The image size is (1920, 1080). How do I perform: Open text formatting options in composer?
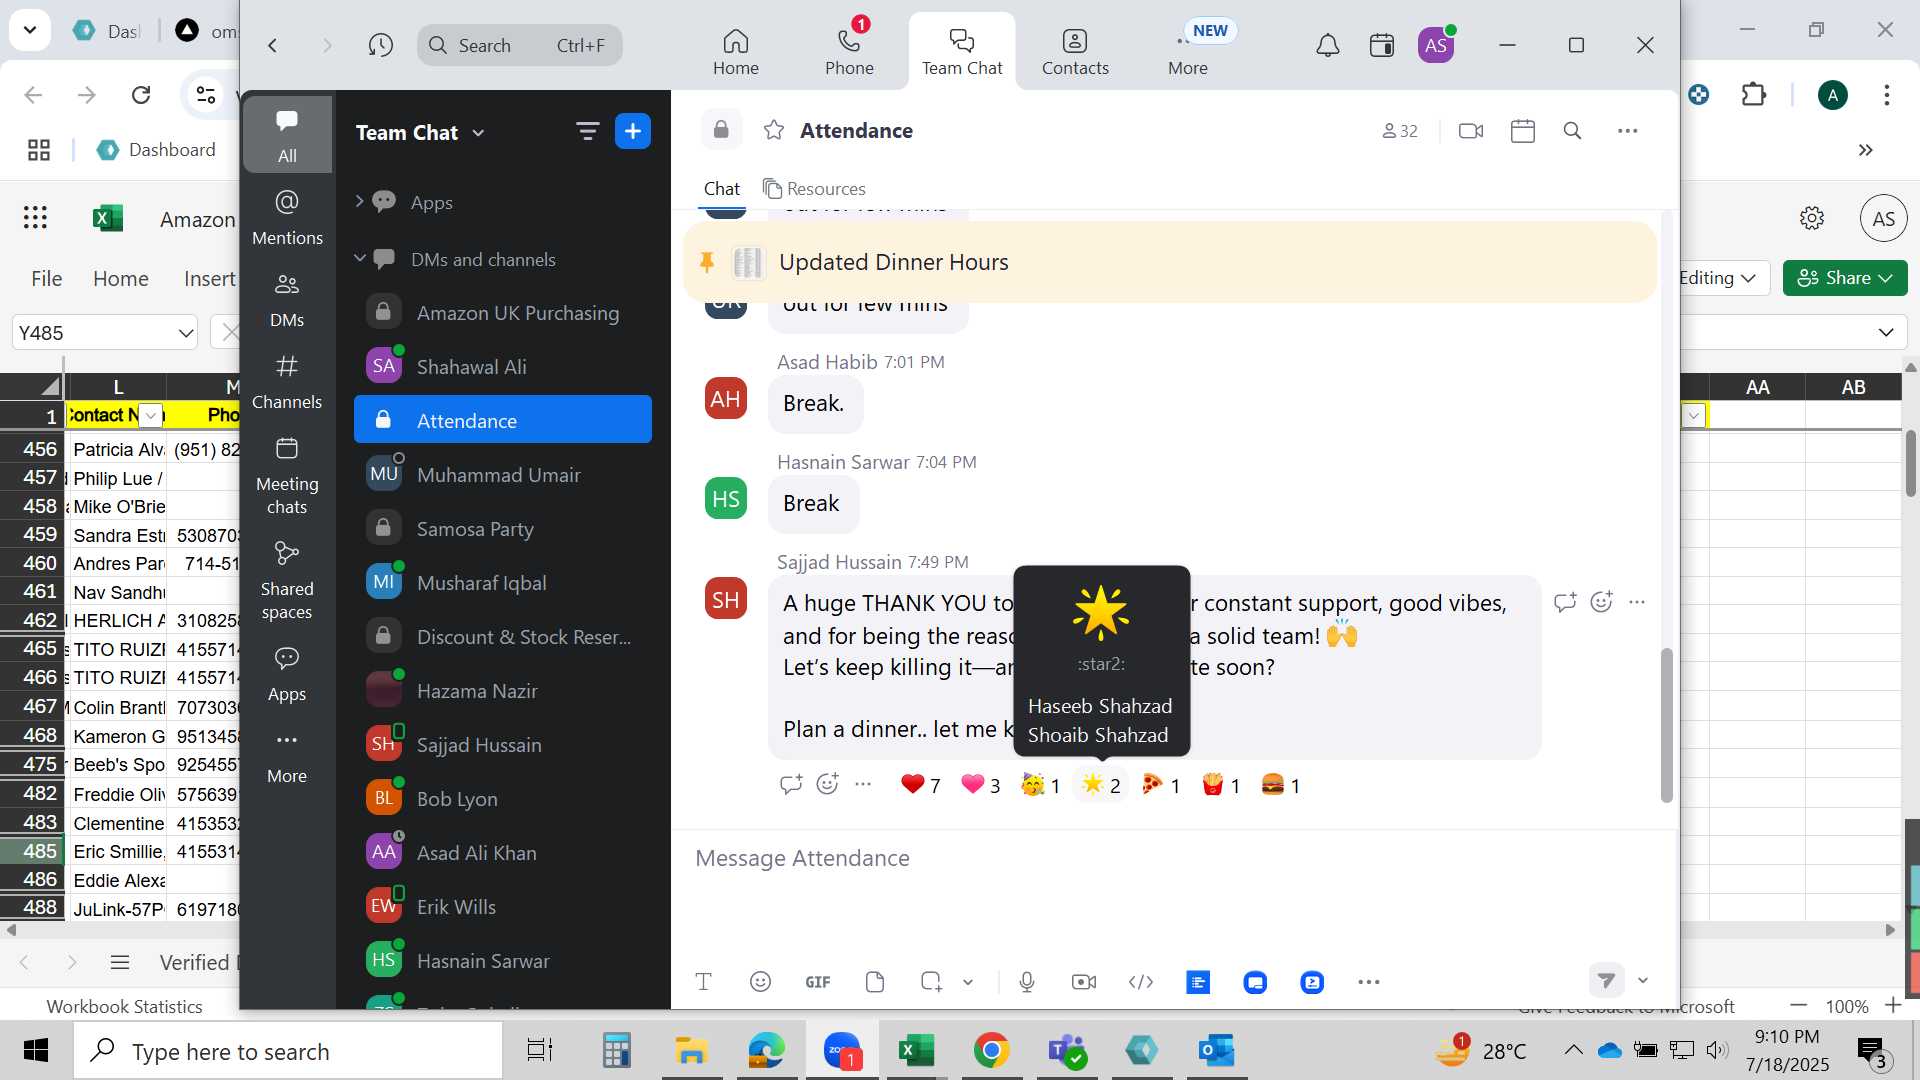coord(704,982)
